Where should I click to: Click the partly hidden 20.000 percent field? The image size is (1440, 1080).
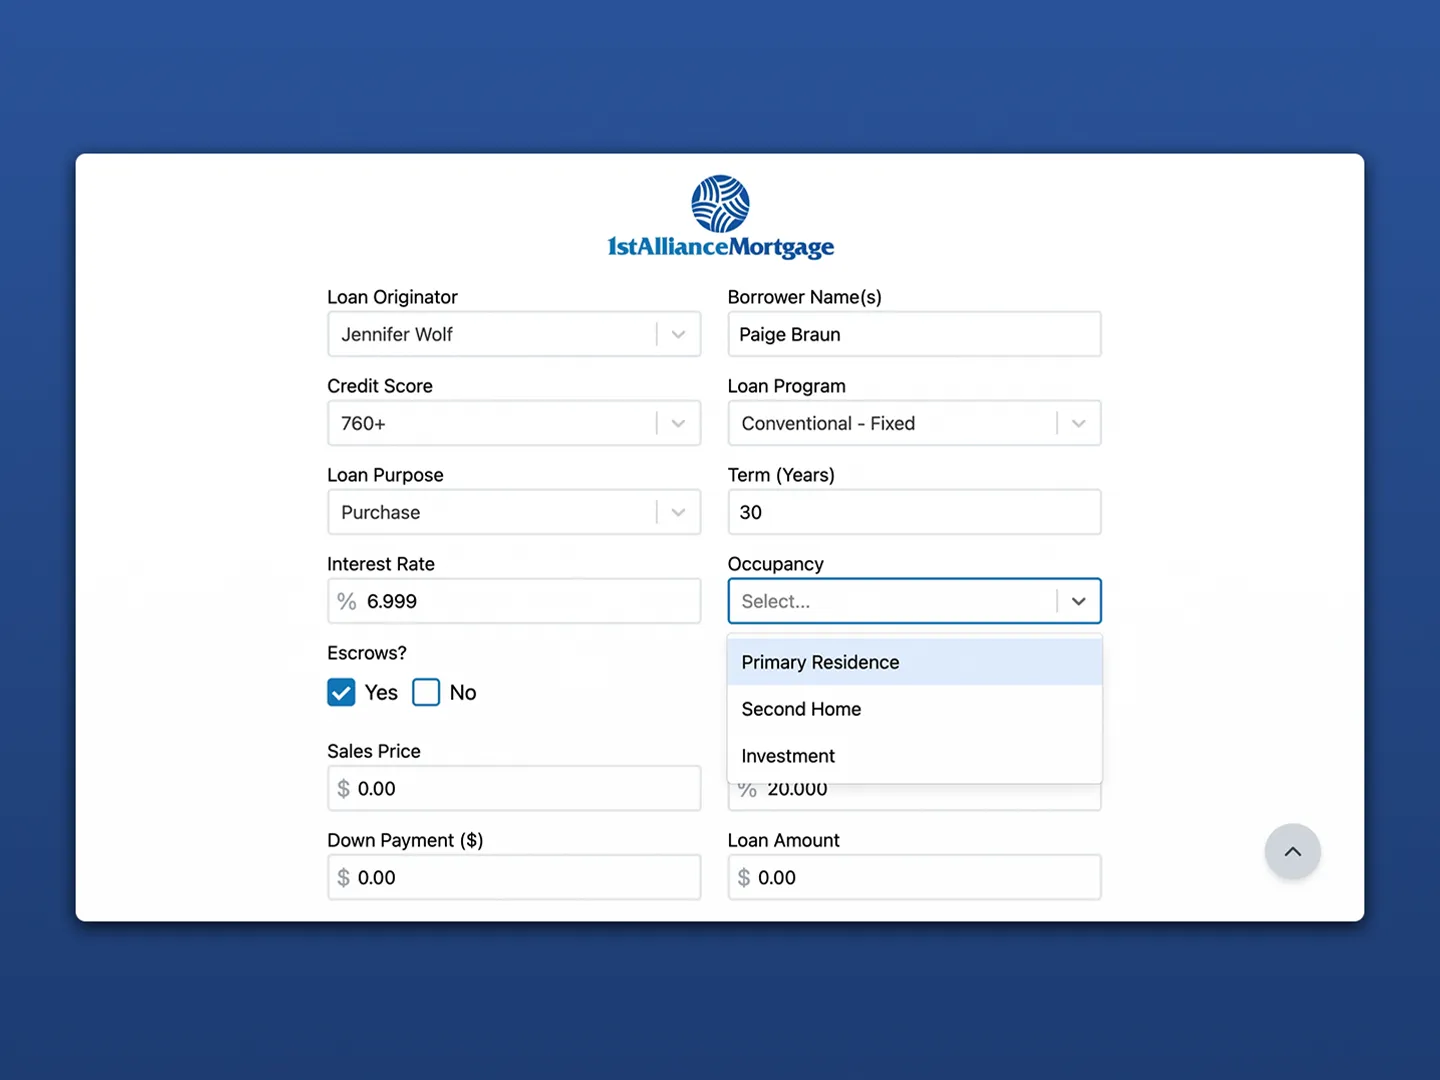[x=914, y=797]
